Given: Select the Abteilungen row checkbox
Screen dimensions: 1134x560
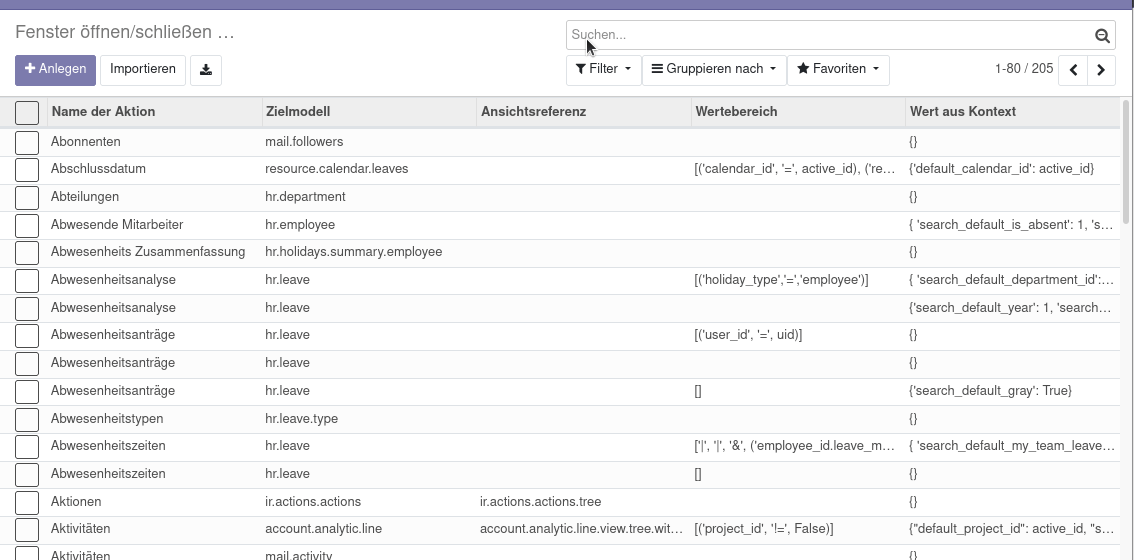Looking at the screenshot, I should pos(27,198).
